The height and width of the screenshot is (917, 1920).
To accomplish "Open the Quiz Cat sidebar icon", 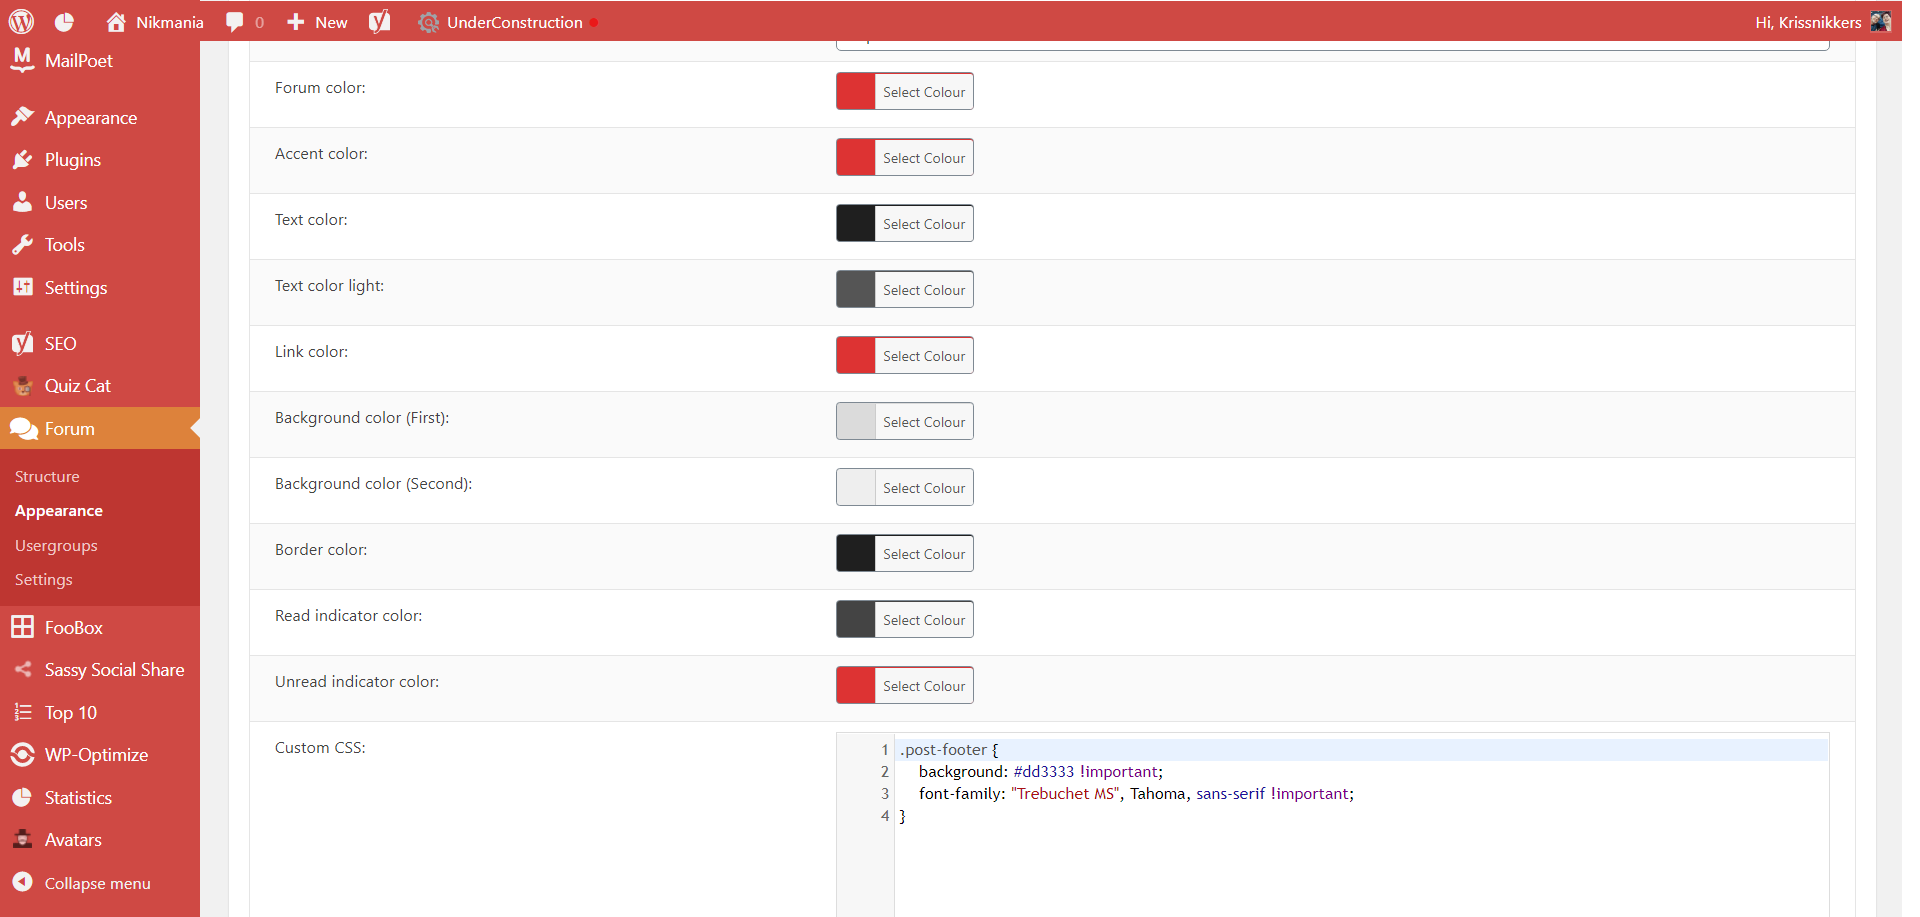I will pyautogui.click(x=22, y=386).
